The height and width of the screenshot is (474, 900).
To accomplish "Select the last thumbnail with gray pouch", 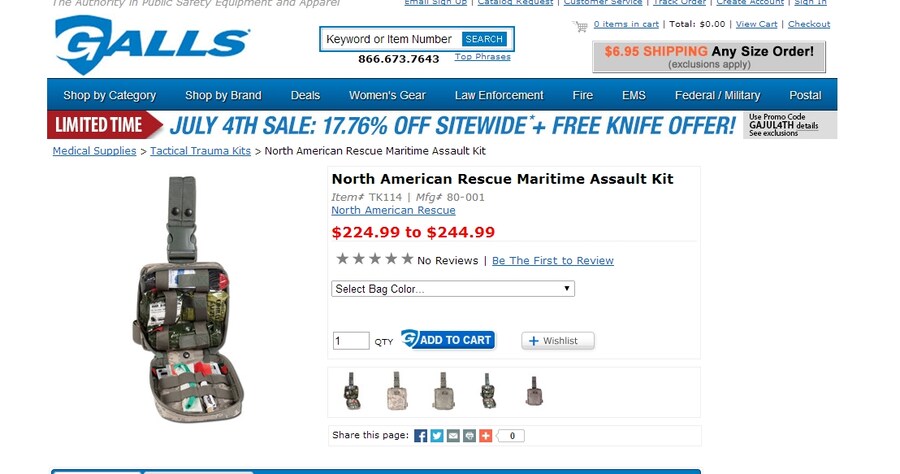I will pos(534,391).
